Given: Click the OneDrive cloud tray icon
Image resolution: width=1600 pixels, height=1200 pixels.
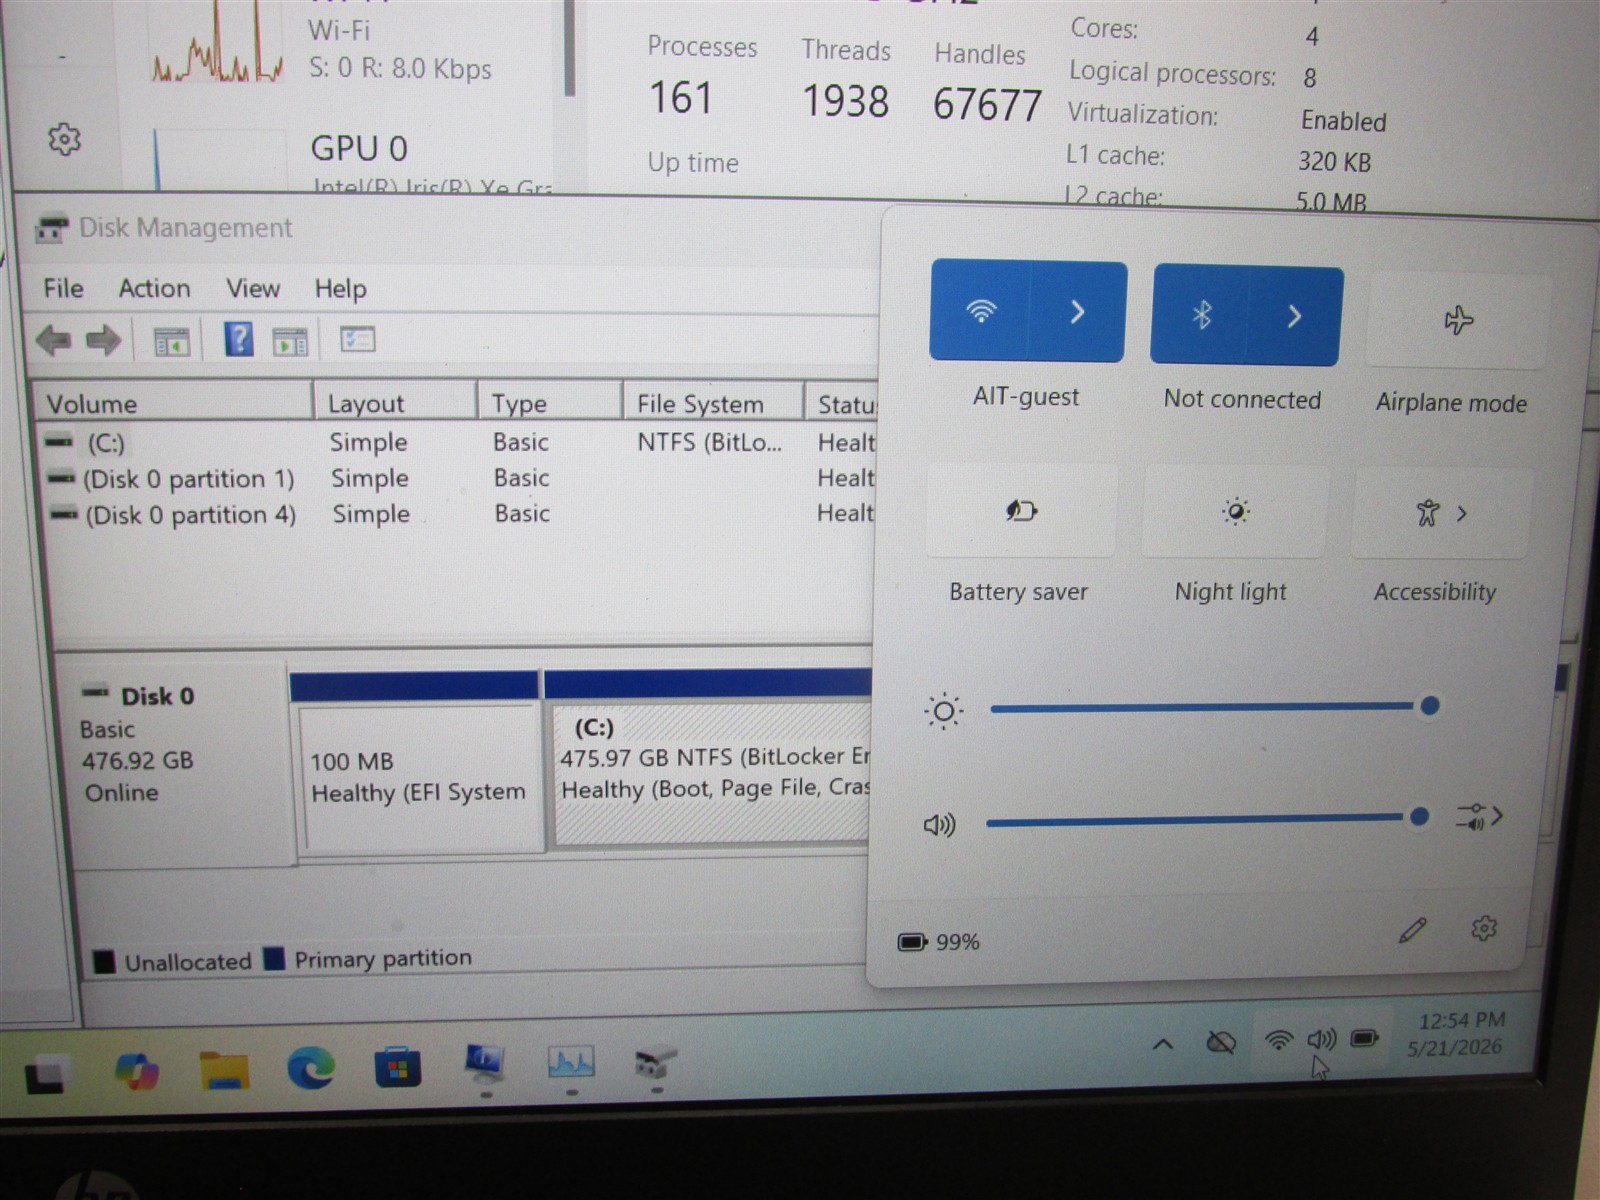Looking at the screenshot, I should pos(1220,1044).
